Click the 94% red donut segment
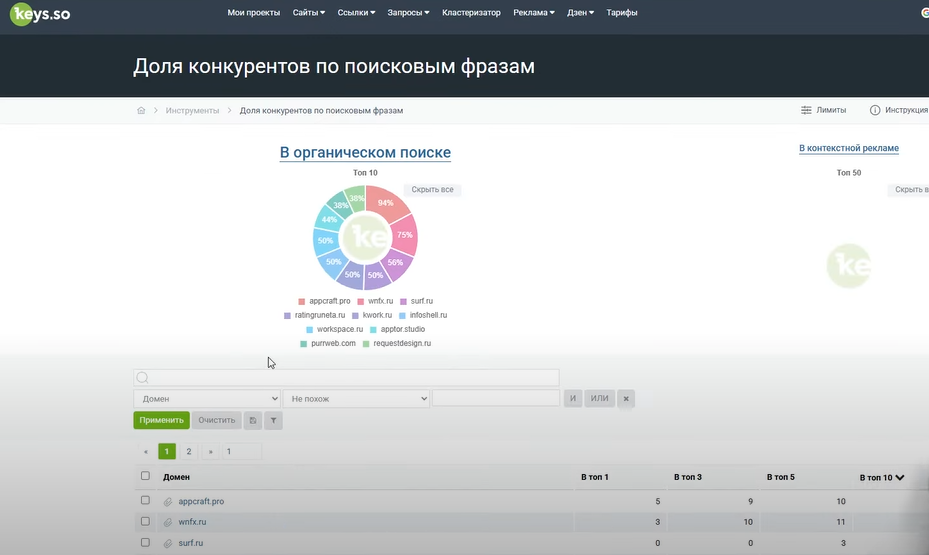This screenshot has width=929, height=555. (x=386, y=203)
